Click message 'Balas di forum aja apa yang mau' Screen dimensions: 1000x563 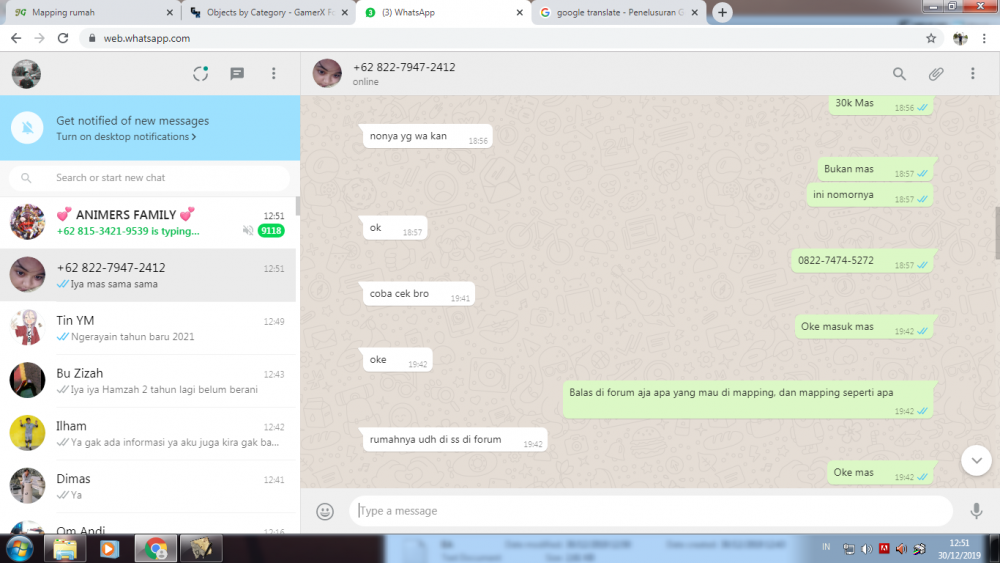pyautogui.click(x=749, y=400)
